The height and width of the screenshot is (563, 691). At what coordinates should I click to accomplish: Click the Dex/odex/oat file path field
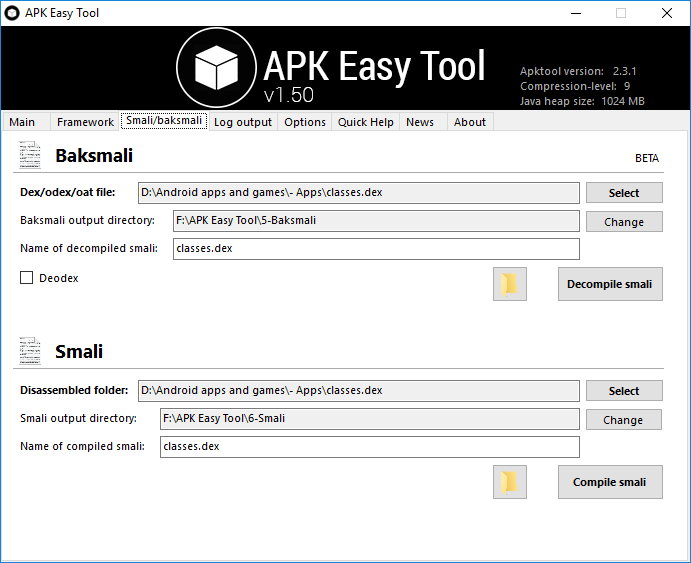tap(359, 193)
